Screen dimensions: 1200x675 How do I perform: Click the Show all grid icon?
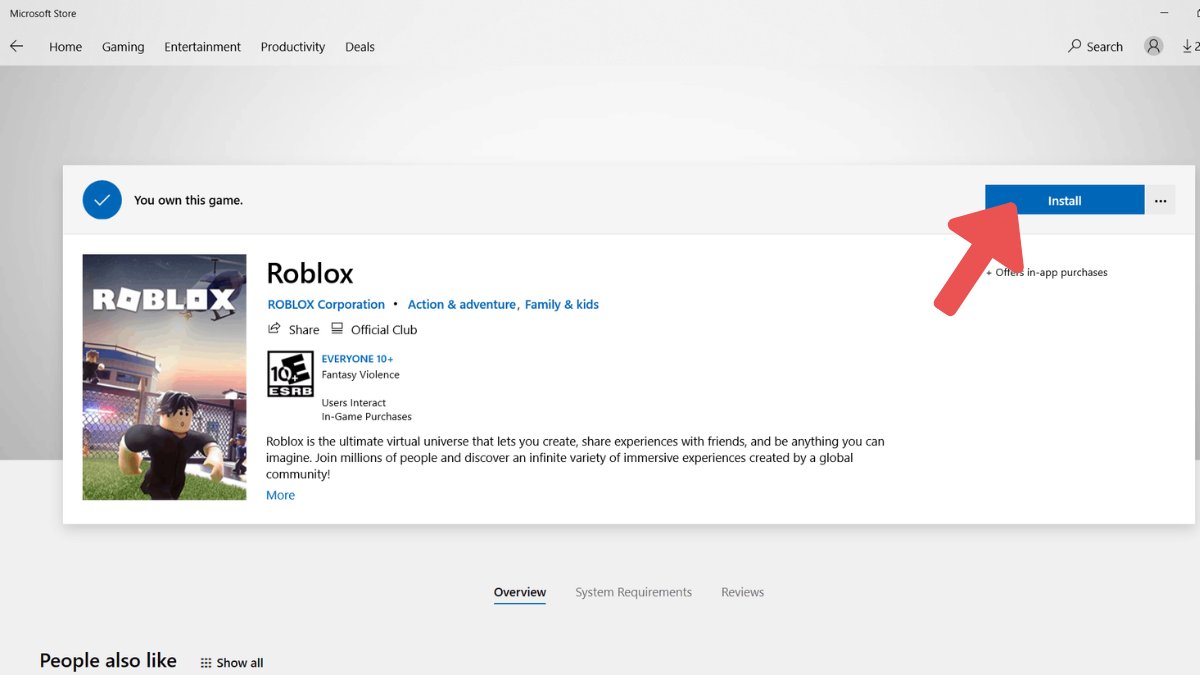(206, 662)
